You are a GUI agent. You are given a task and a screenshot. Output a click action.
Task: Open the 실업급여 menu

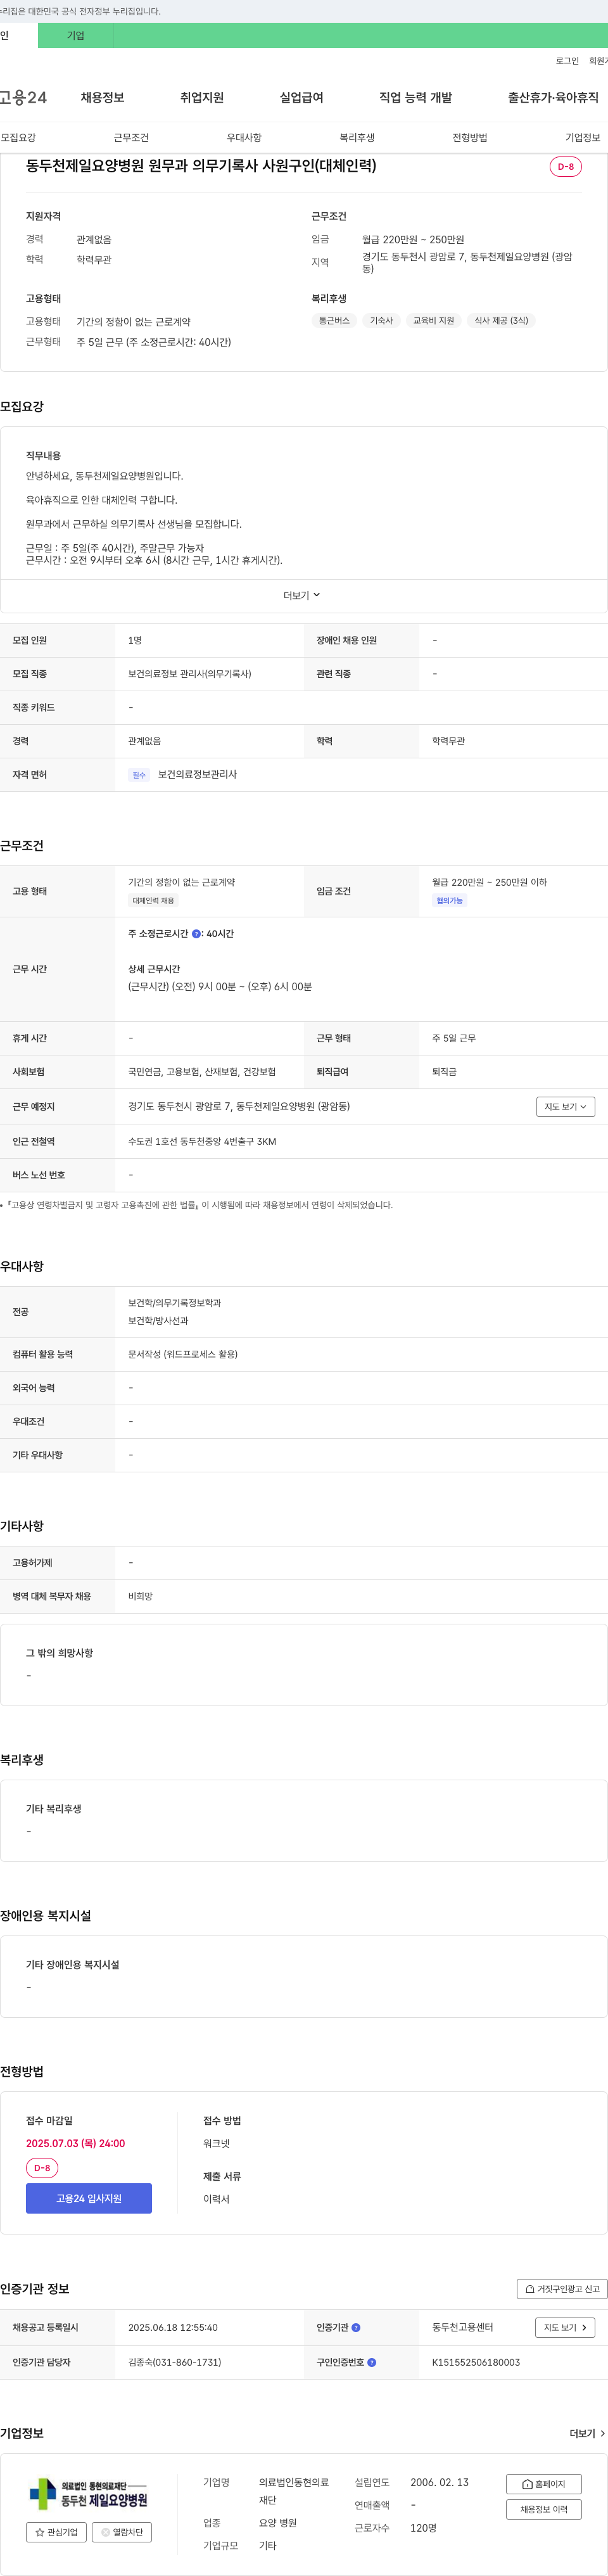tap(301, 97)
